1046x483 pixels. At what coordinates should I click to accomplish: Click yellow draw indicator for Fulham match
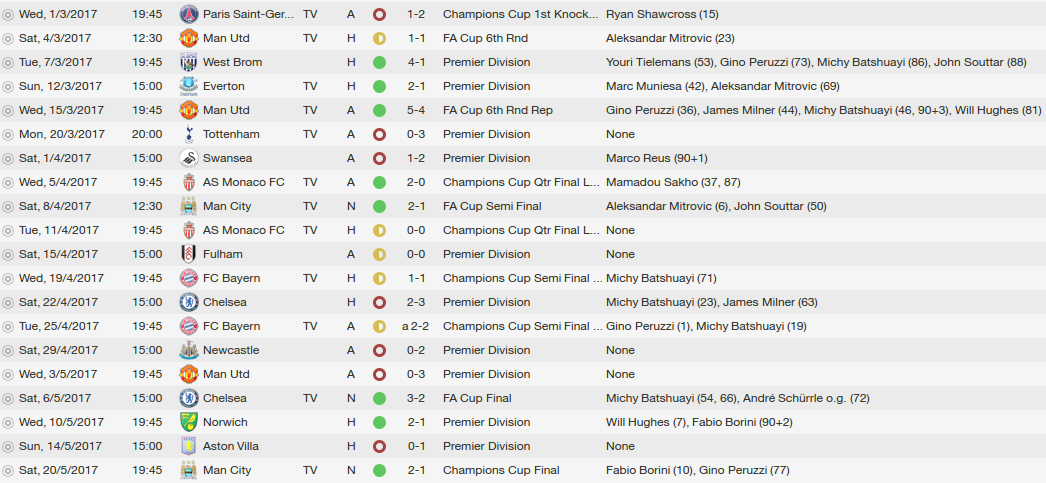(x=380, y=254)
